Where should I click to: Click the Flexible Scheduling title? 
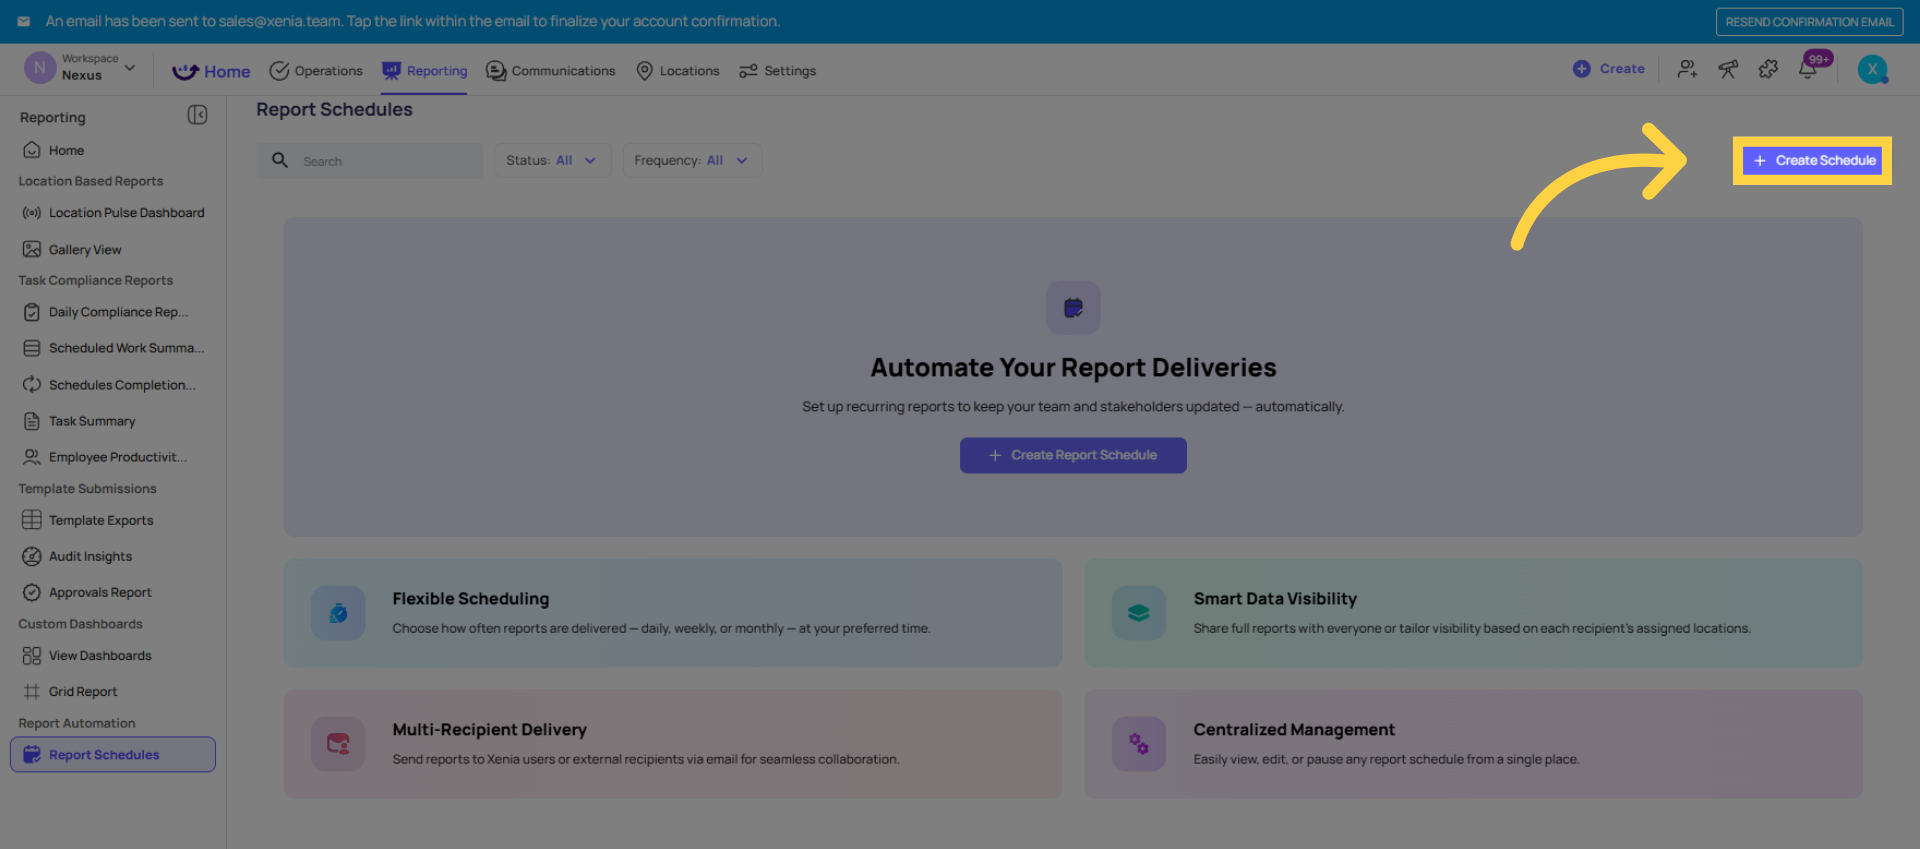pyautogui.click(x=471, y=599)
